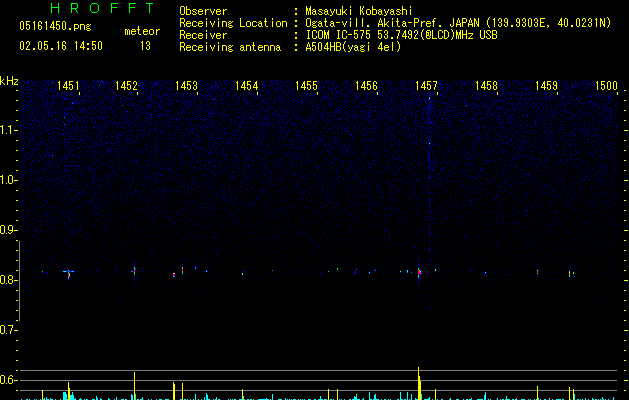Click the tallest yellow power spike near 1457

click(419, 383)
